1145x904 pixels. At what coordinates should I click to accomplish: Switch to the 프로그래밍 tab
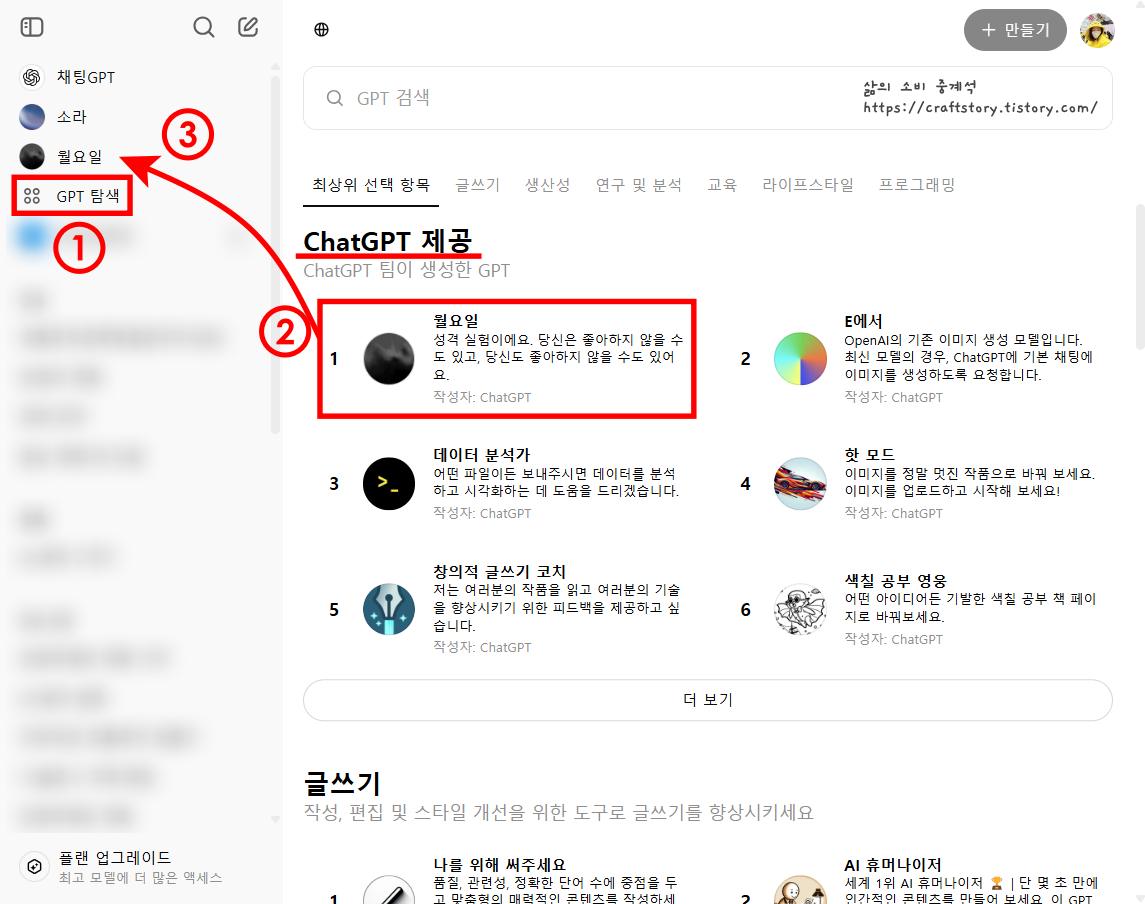pyautogui.click(x=917, y=185)
